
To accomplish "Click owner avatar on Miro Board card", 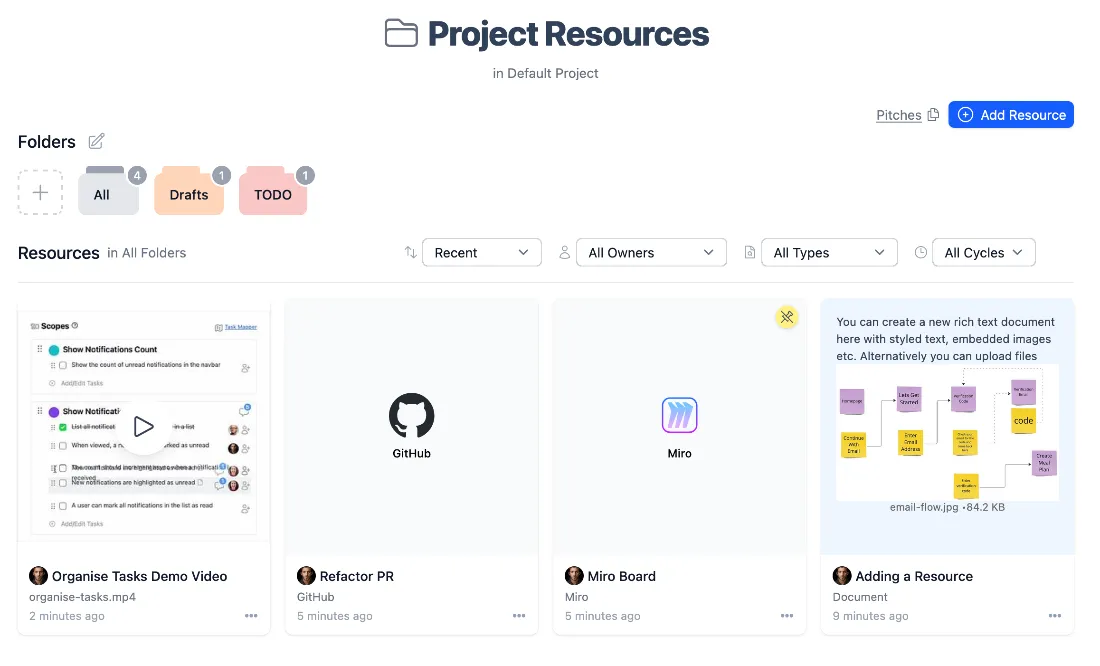I will (574, 576).
